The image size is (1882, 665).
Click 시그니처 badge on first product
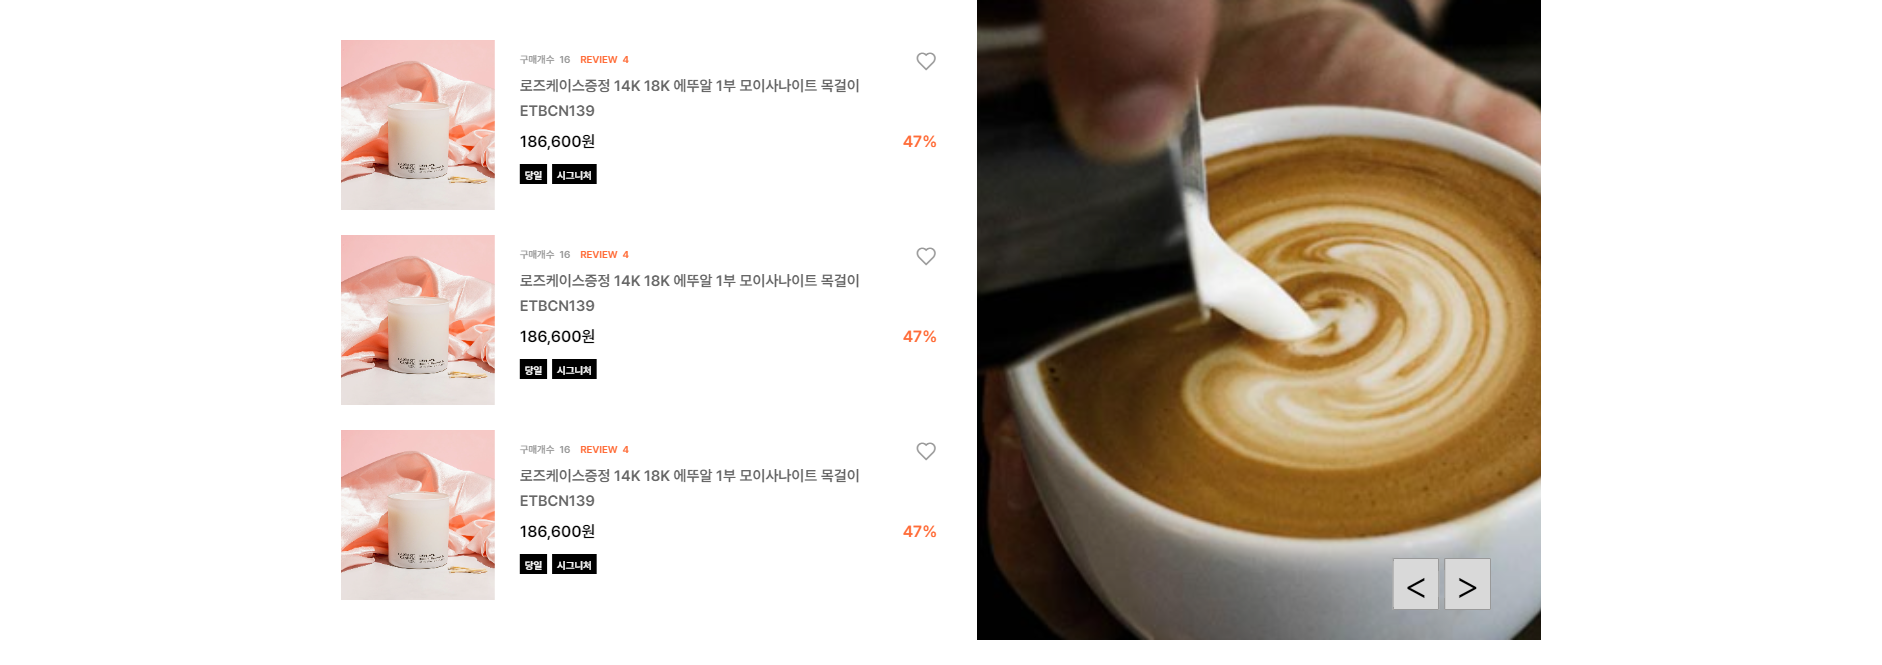tap(574, 175)
